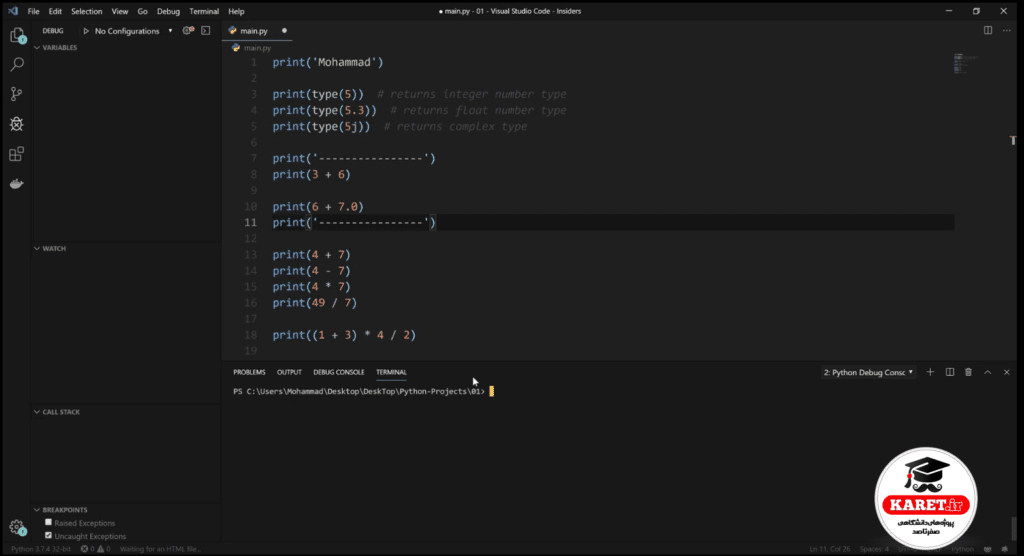Image resolution: width=1024 pixels, height=556 pixels.
Task: Open the Search view in activity bar
Action: [x=17, y=64]
